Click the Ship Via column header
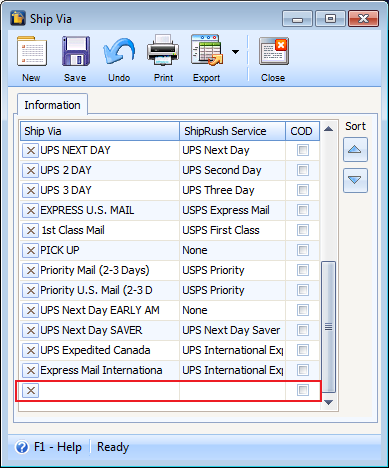Screen dimensions: 389x468 point(100,131)
